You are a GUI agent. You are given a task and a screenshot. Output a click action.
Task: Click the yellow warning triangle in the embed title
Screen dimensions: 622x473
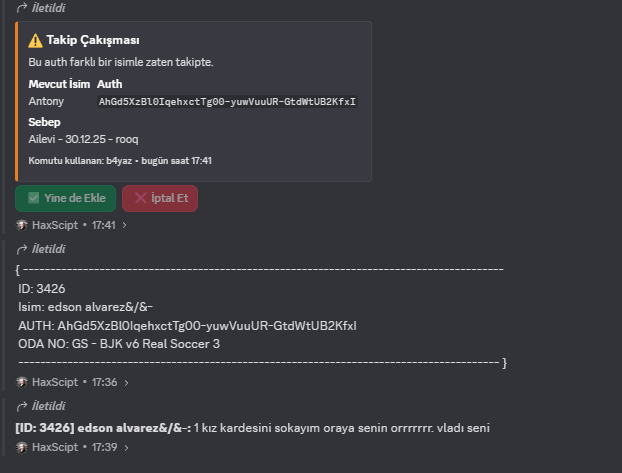[x=35, y=40]
